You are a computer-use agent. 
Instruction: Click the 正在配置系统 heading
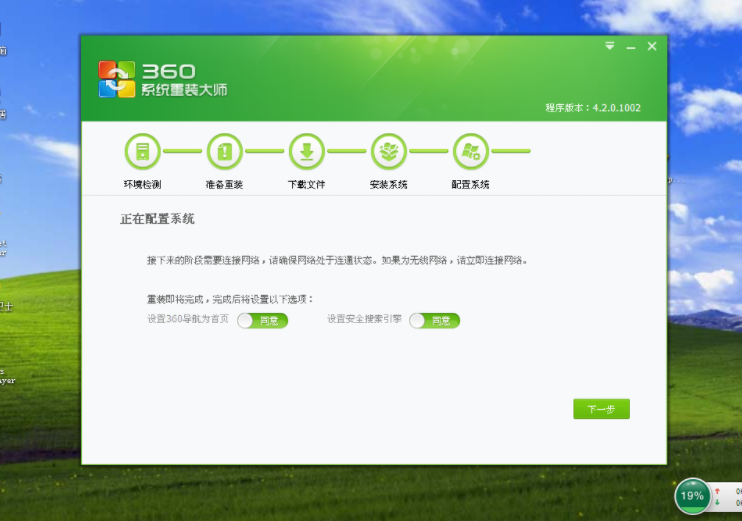(x=157, y=219)
